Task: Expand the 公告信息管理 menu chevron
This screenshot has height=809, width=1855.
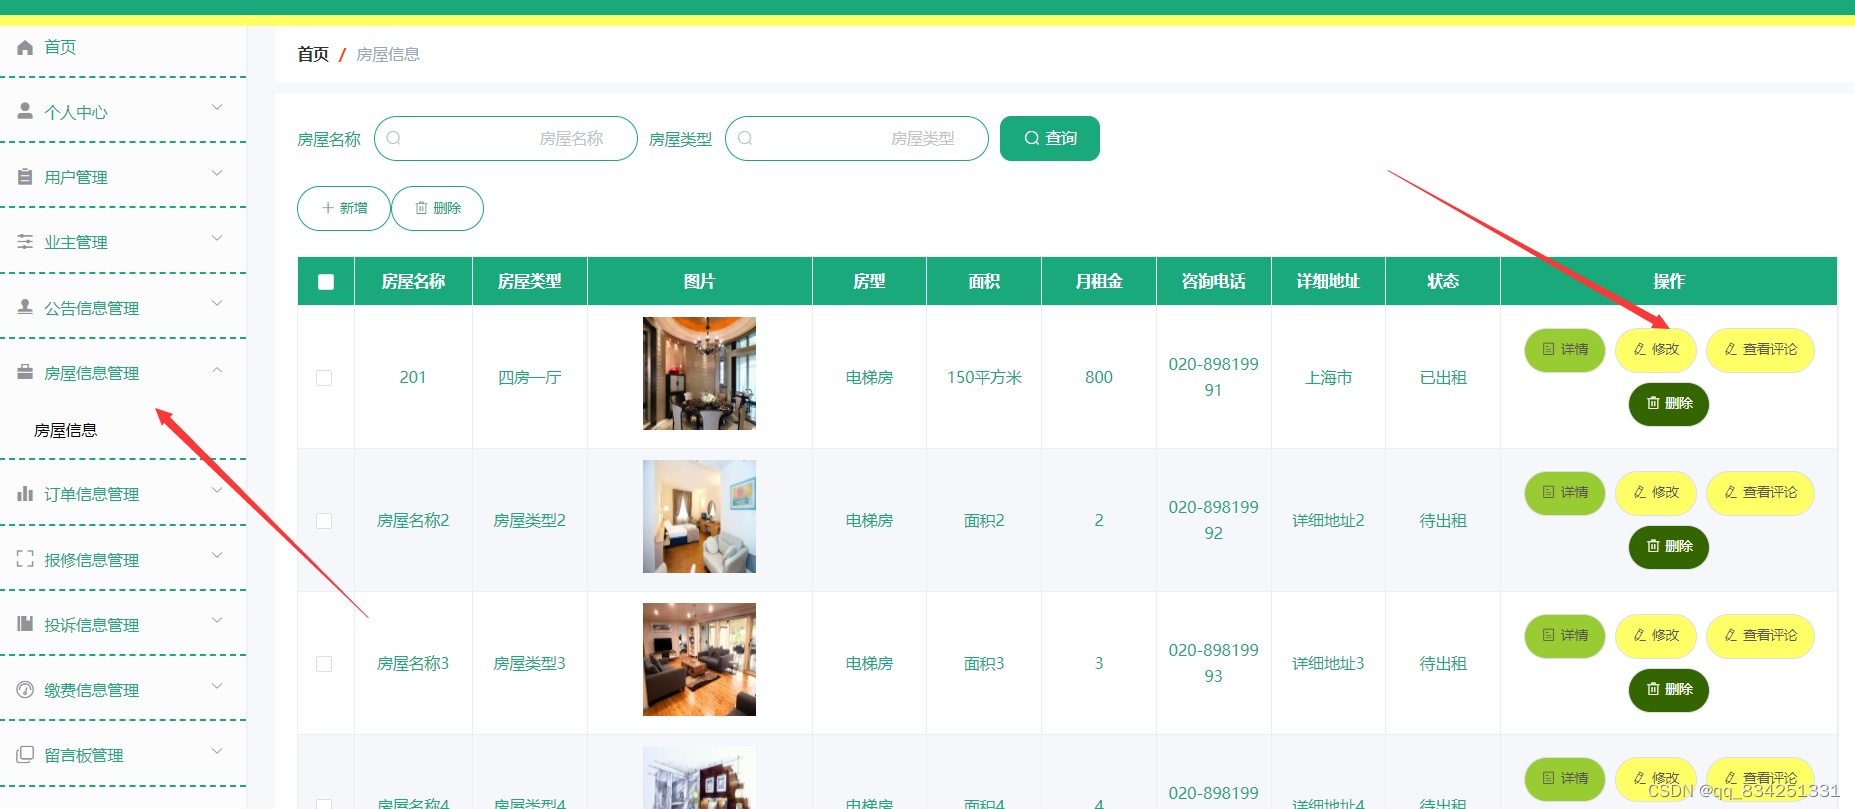Action: tap(217, 304)
